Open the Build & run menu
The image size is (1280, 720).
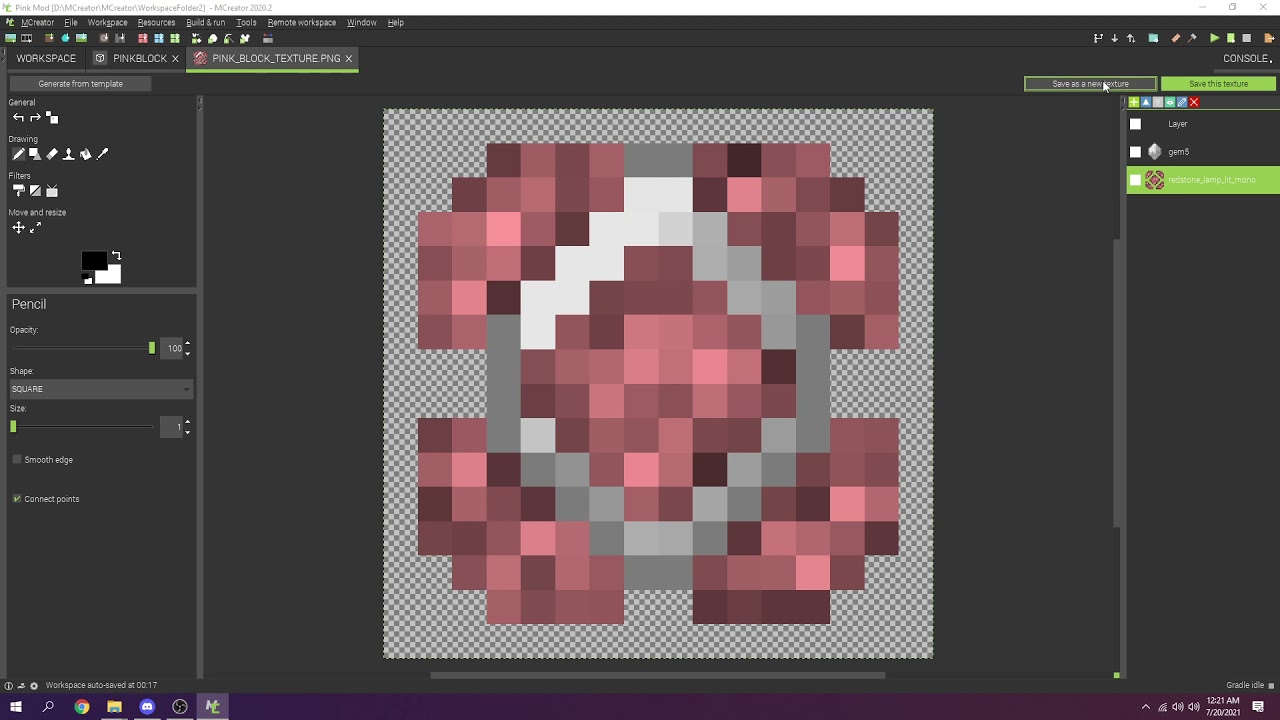click(x=206, y=22)
